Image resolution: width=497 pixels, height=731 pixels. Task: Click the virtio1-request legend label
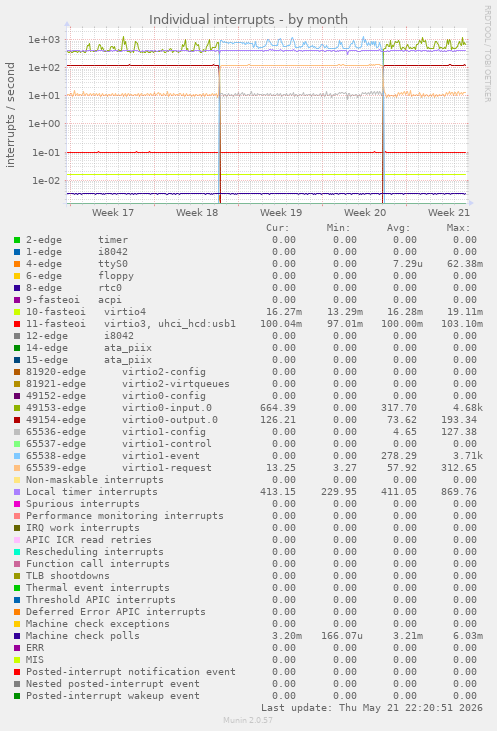coord(166,468)
